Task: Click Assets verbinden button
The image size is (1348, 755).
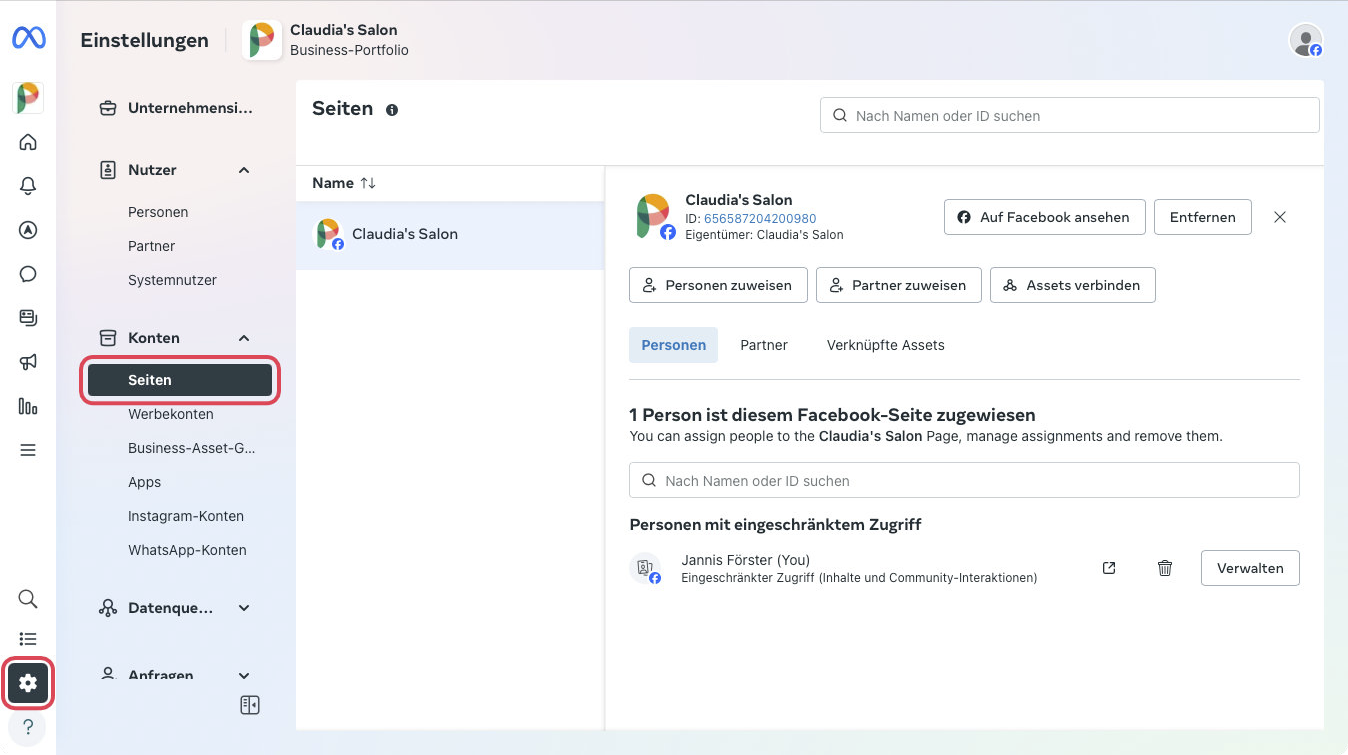Action: tap(1073, 285)
